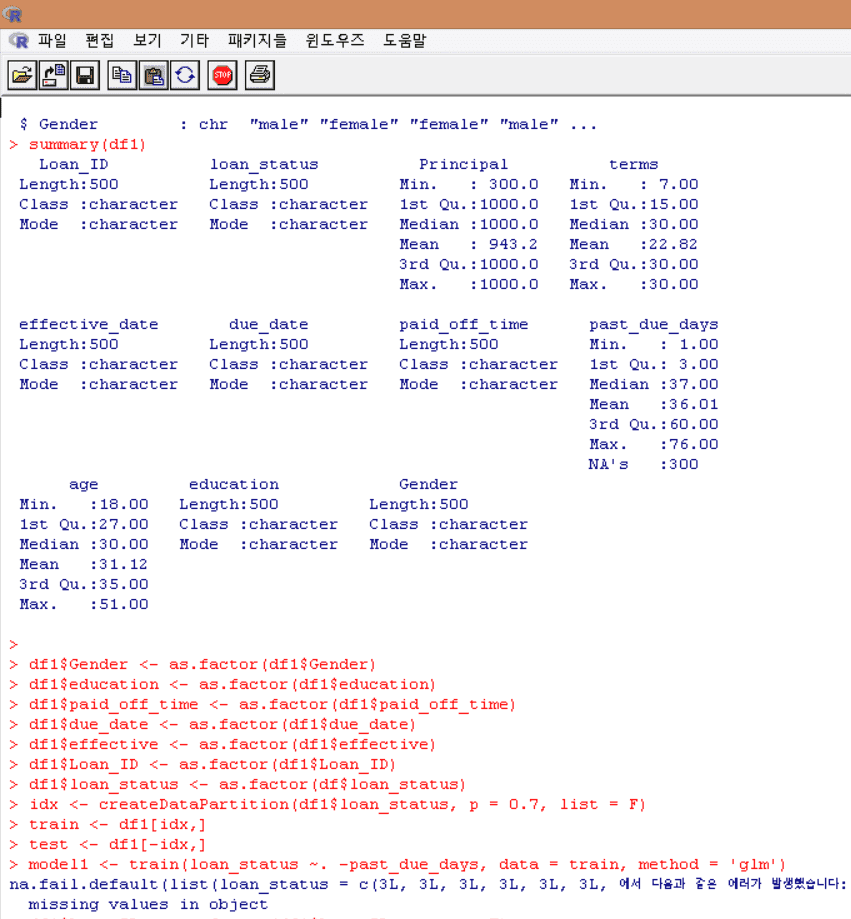Click the terms Min. 7.00 value
Viewport: 851px width, 919px height.
point(679,185)
